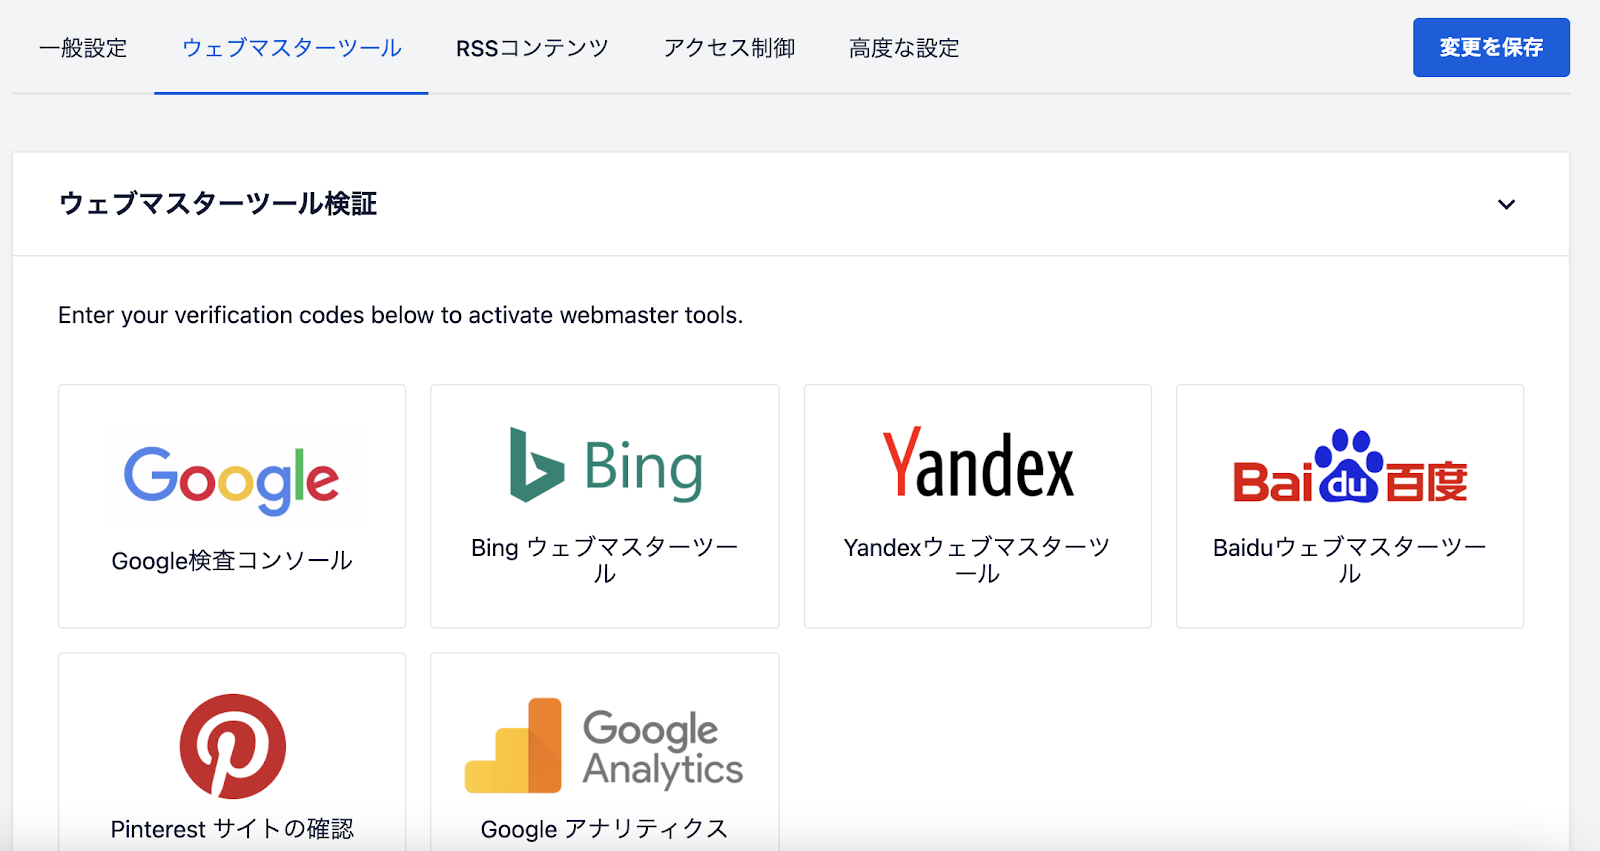Image resolution: width=1600 pixels, height=851 pixels.
Task: Click the 変更を保存 button
Action: click(1491, 47)
